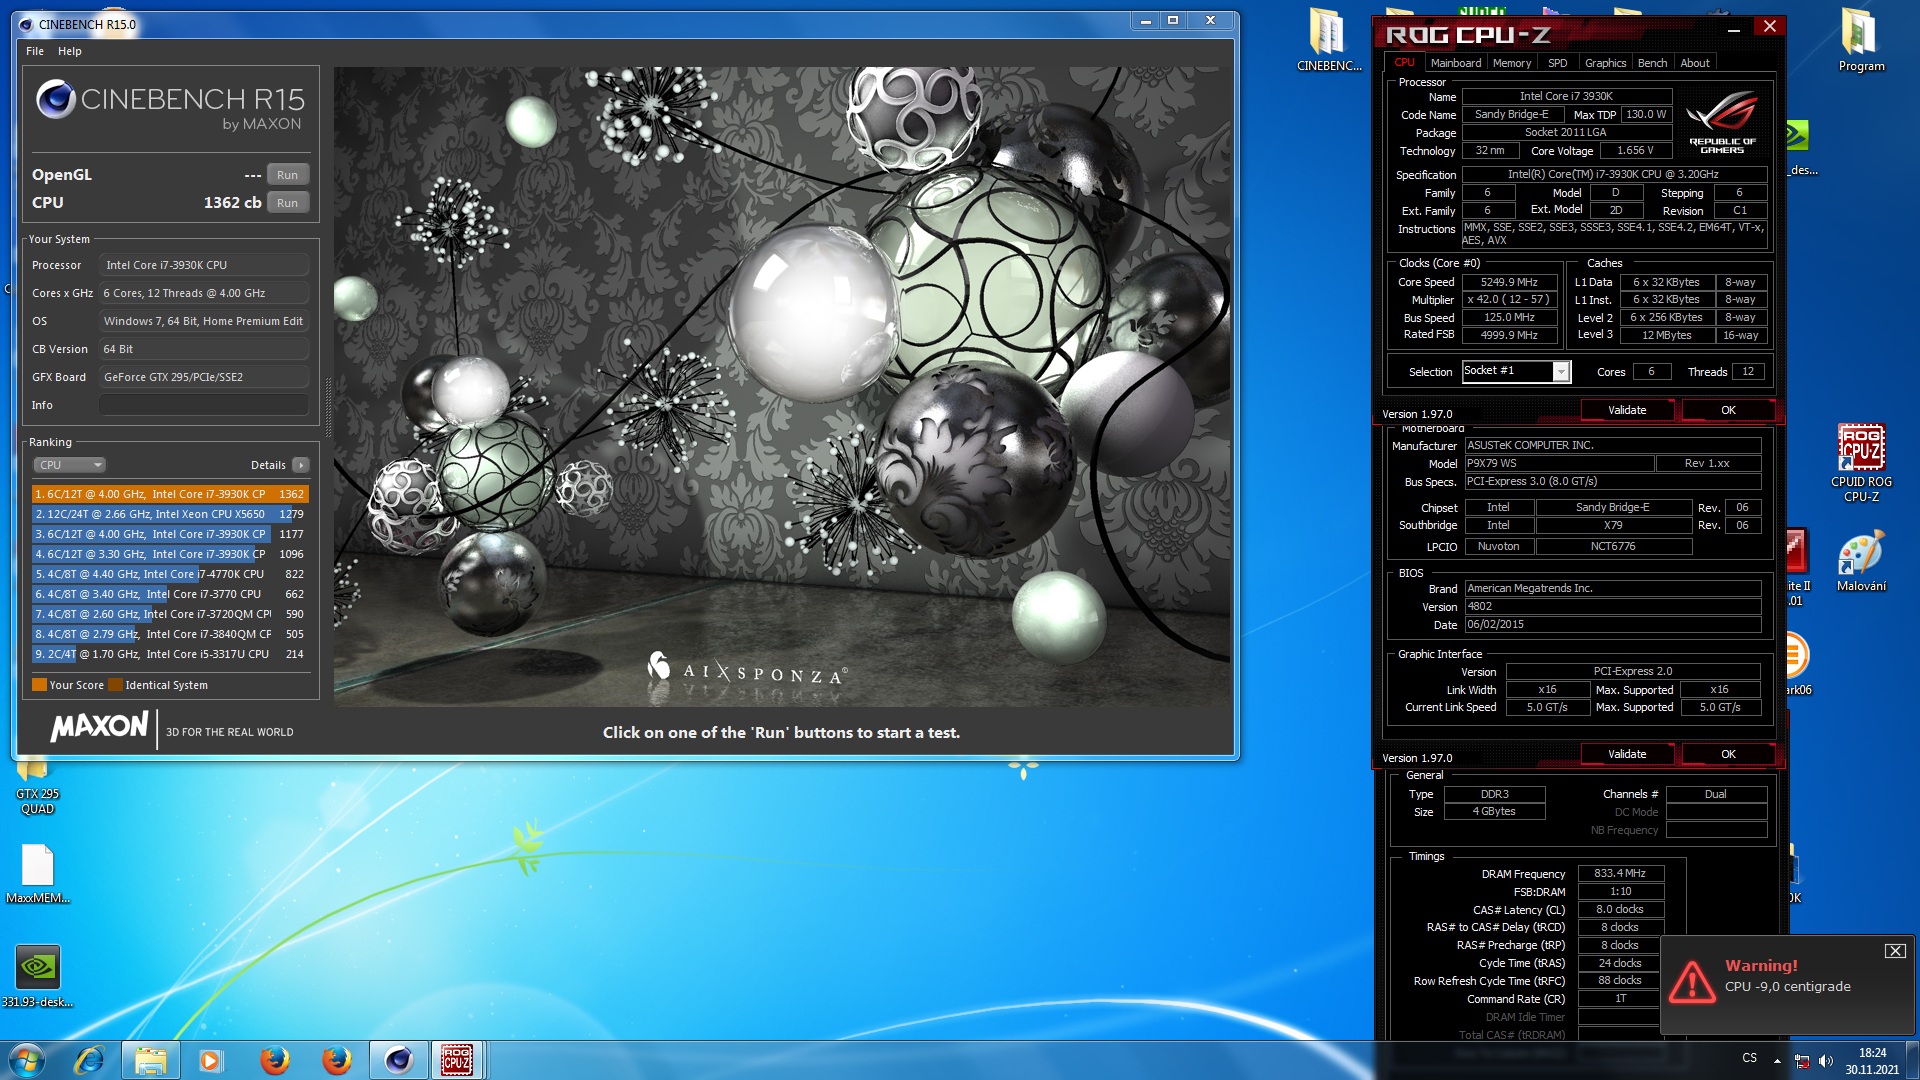Image resolution: width=1920 pixels, height=1080 pixels.
Task: Click the Core Speed 5249.9 MHz value
Action: click(x=1509, y=282)
